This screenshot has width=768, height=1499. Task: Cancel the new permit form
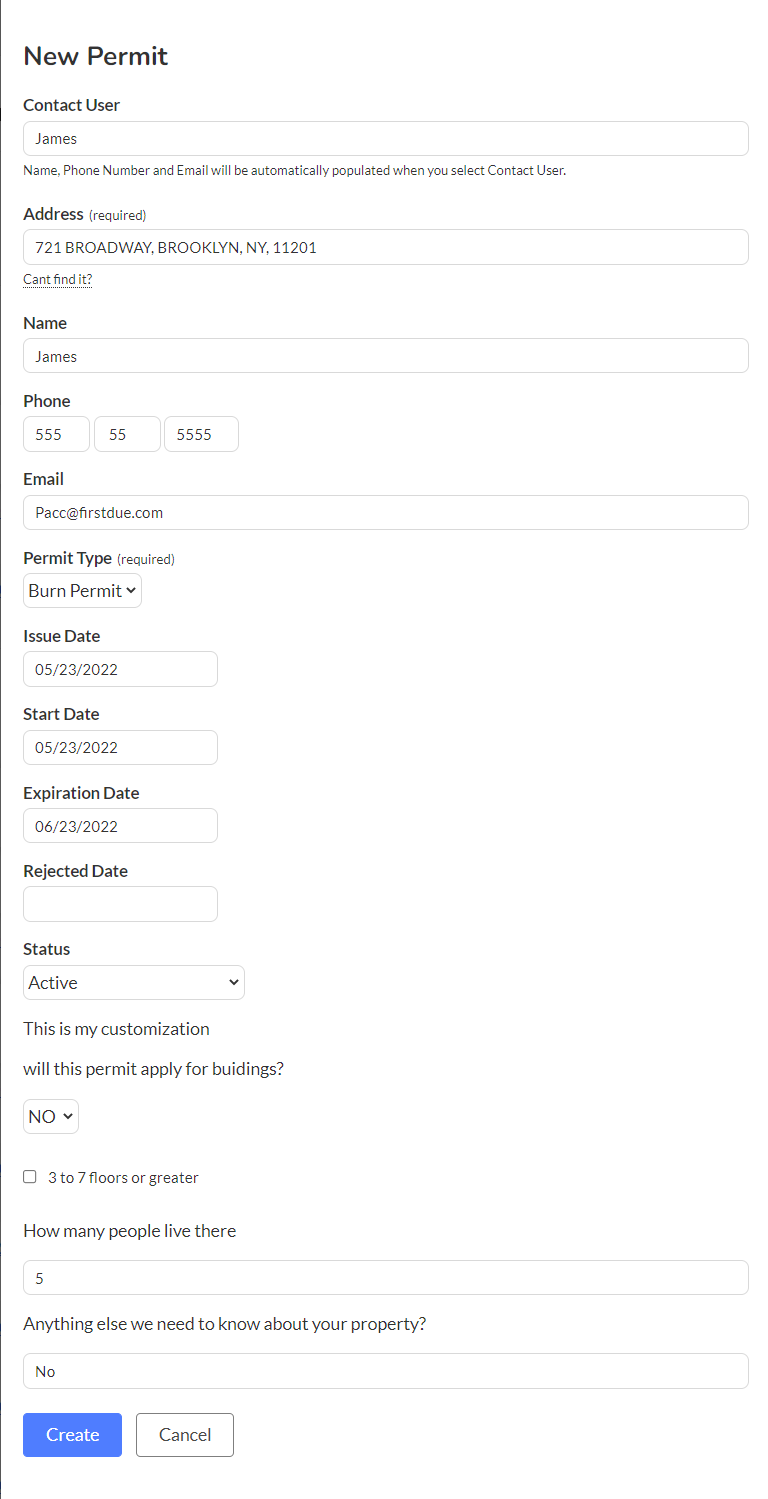pos(185,1434)
